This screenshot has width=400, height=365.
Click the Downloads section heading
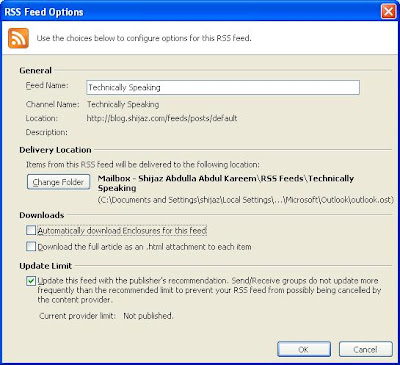(42, 215)
